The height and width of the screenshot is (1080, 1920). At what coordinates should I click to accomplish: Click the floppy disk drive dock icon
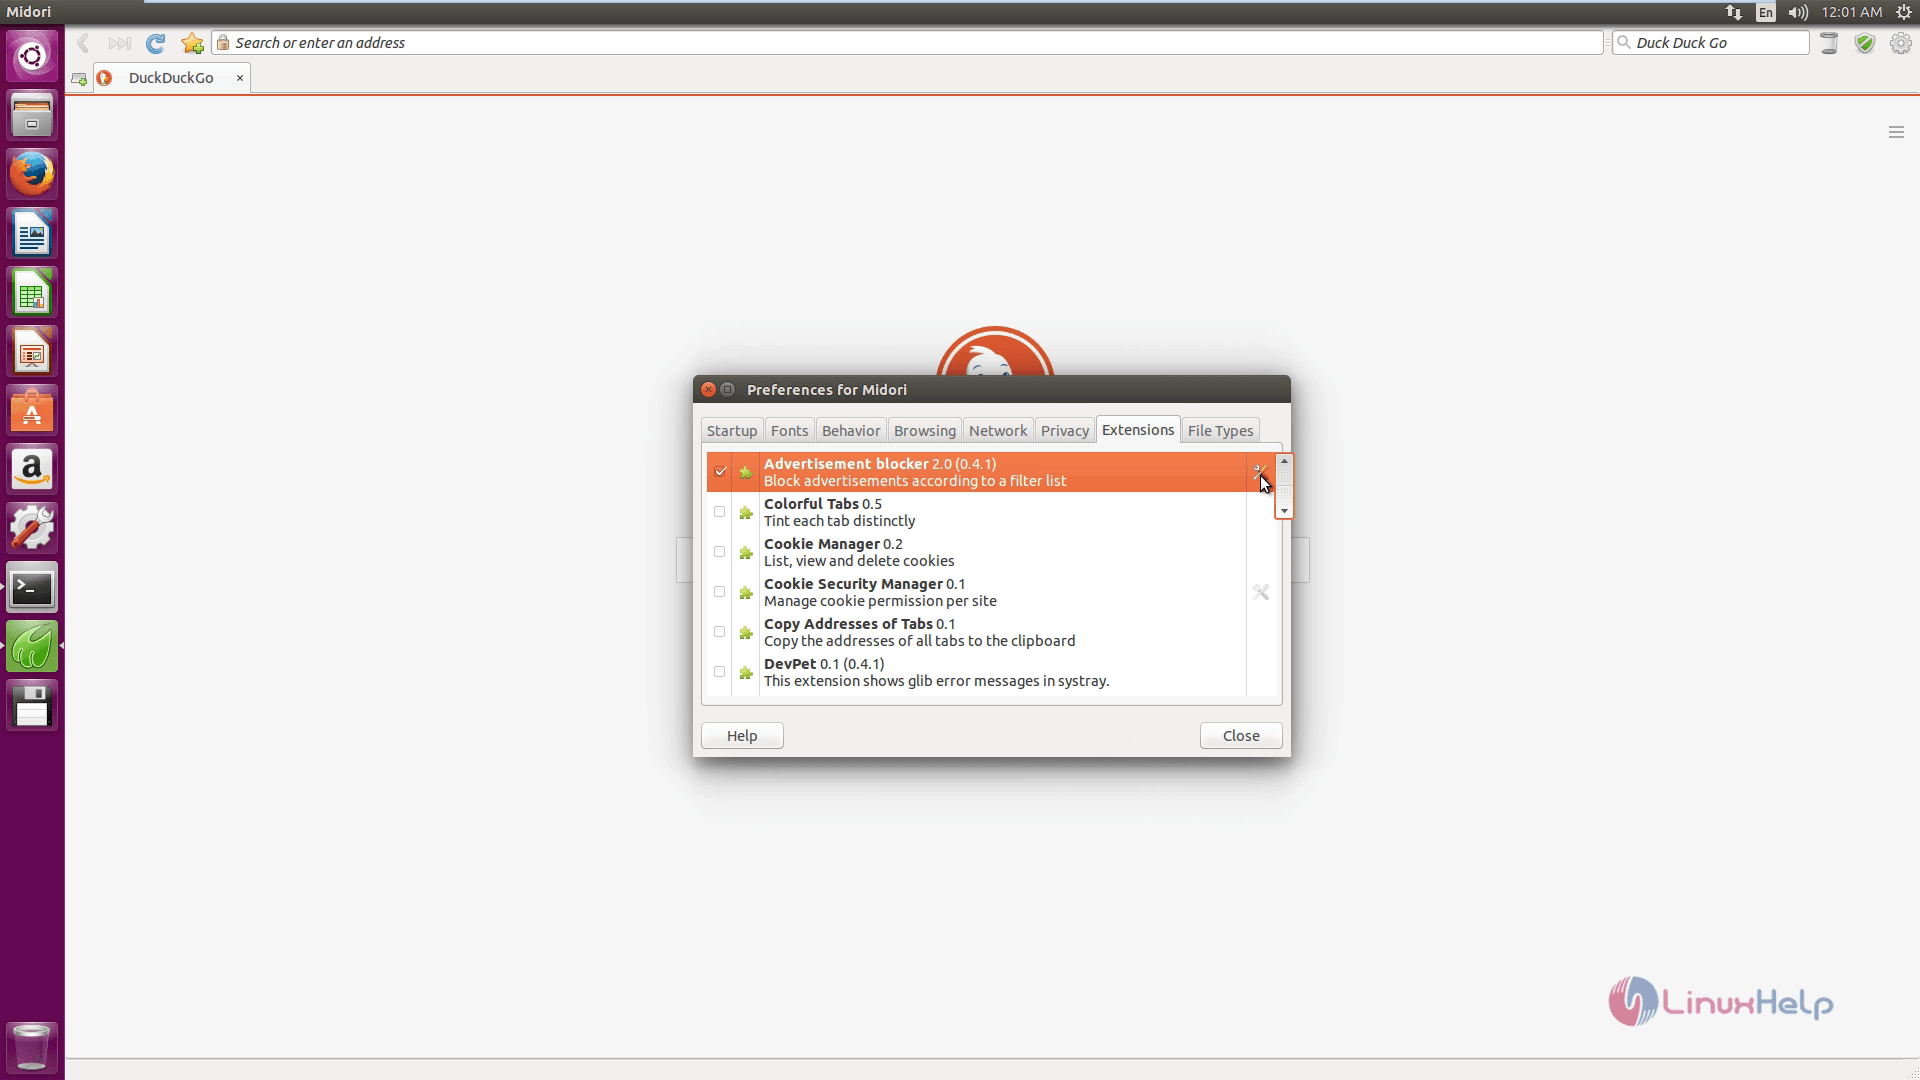pyautogui.click(x=32, y=706)
